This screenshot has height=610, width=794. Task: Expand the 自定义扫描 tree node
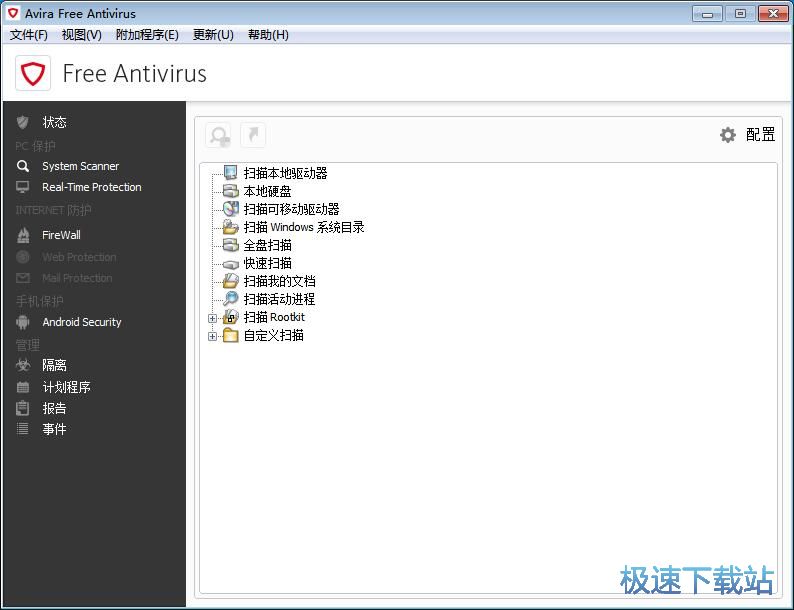pyautogui.click(x=213, y=336)
